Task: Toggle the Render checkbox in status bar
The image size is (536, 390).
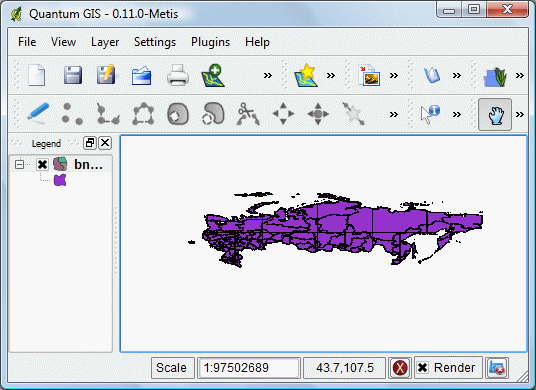Action: (x=423, y=368)
